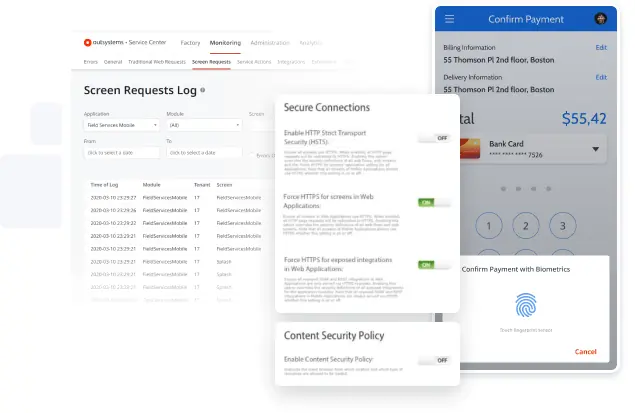Open the Analytics tab

(310, 43)
